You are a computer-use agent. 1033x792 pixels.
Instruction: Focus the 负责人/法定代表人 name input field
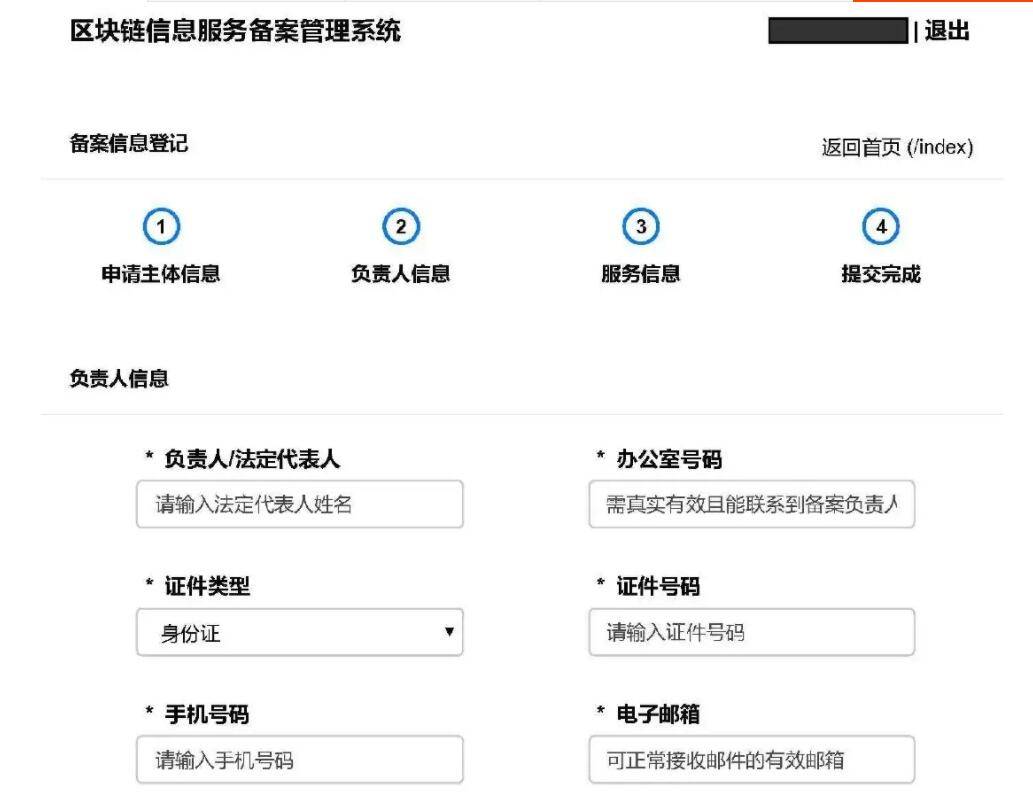tap(300, 504)
